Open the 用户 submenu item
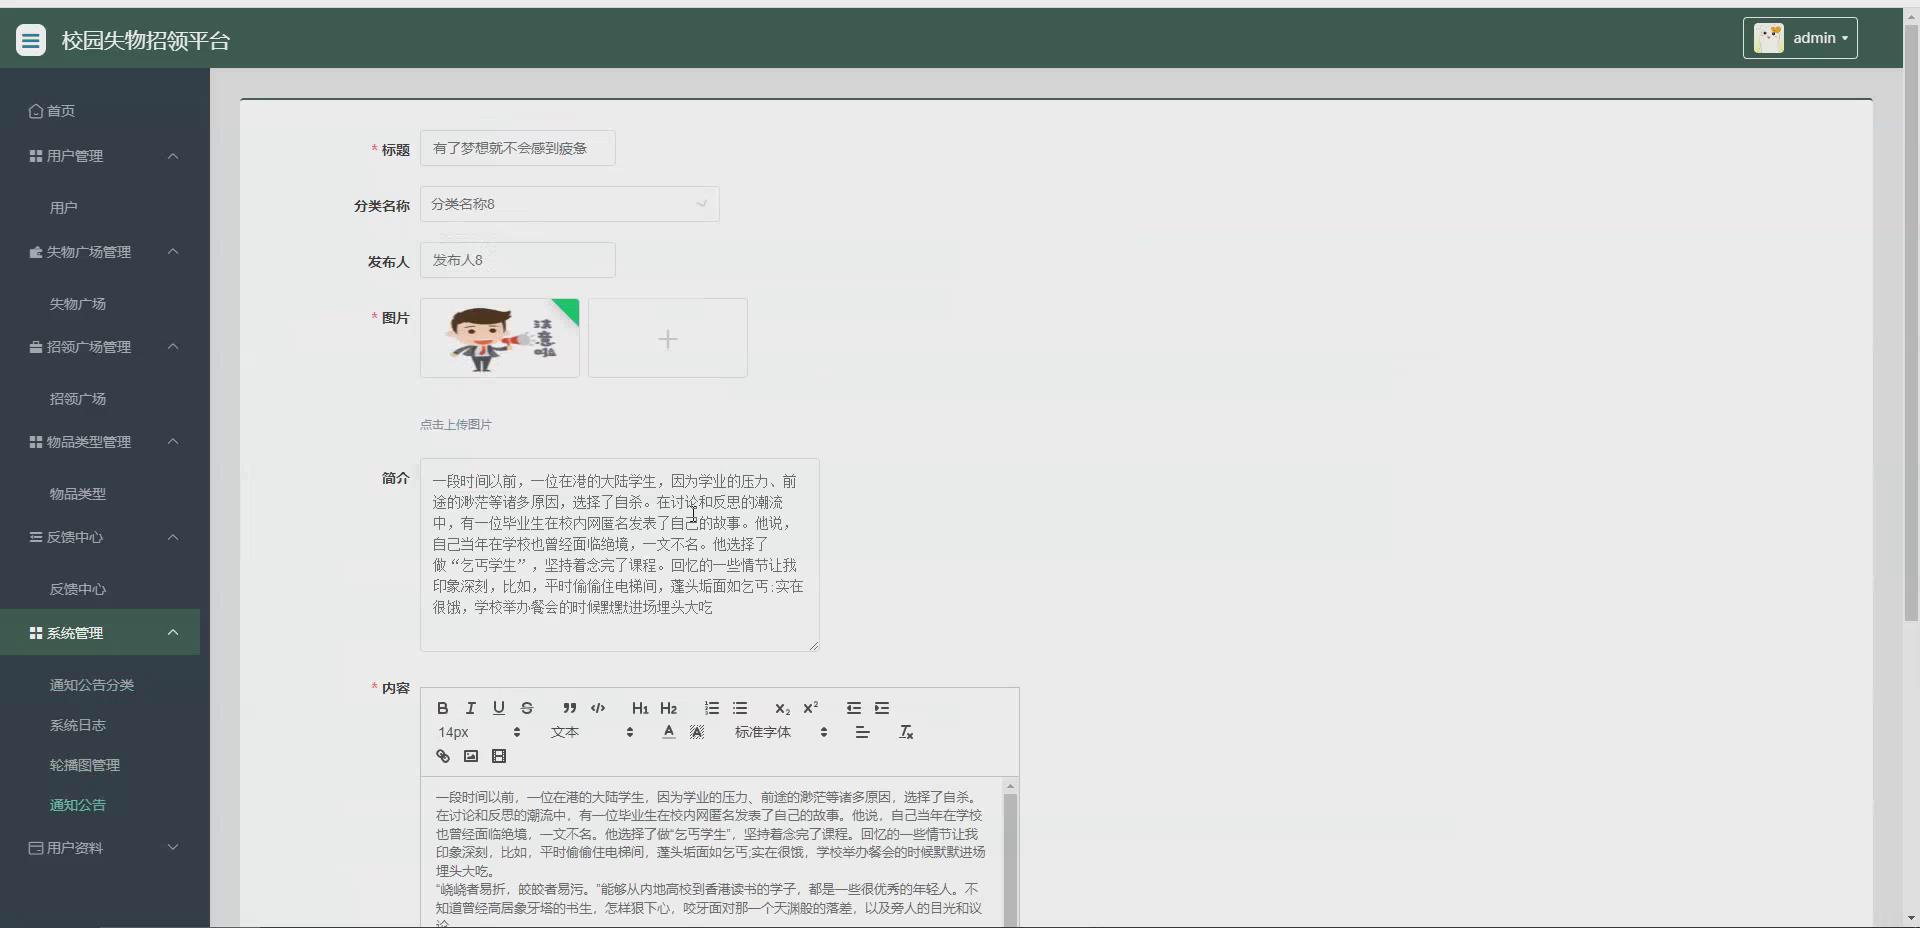Screen dimensions: 1920x928 click(64, 208)
